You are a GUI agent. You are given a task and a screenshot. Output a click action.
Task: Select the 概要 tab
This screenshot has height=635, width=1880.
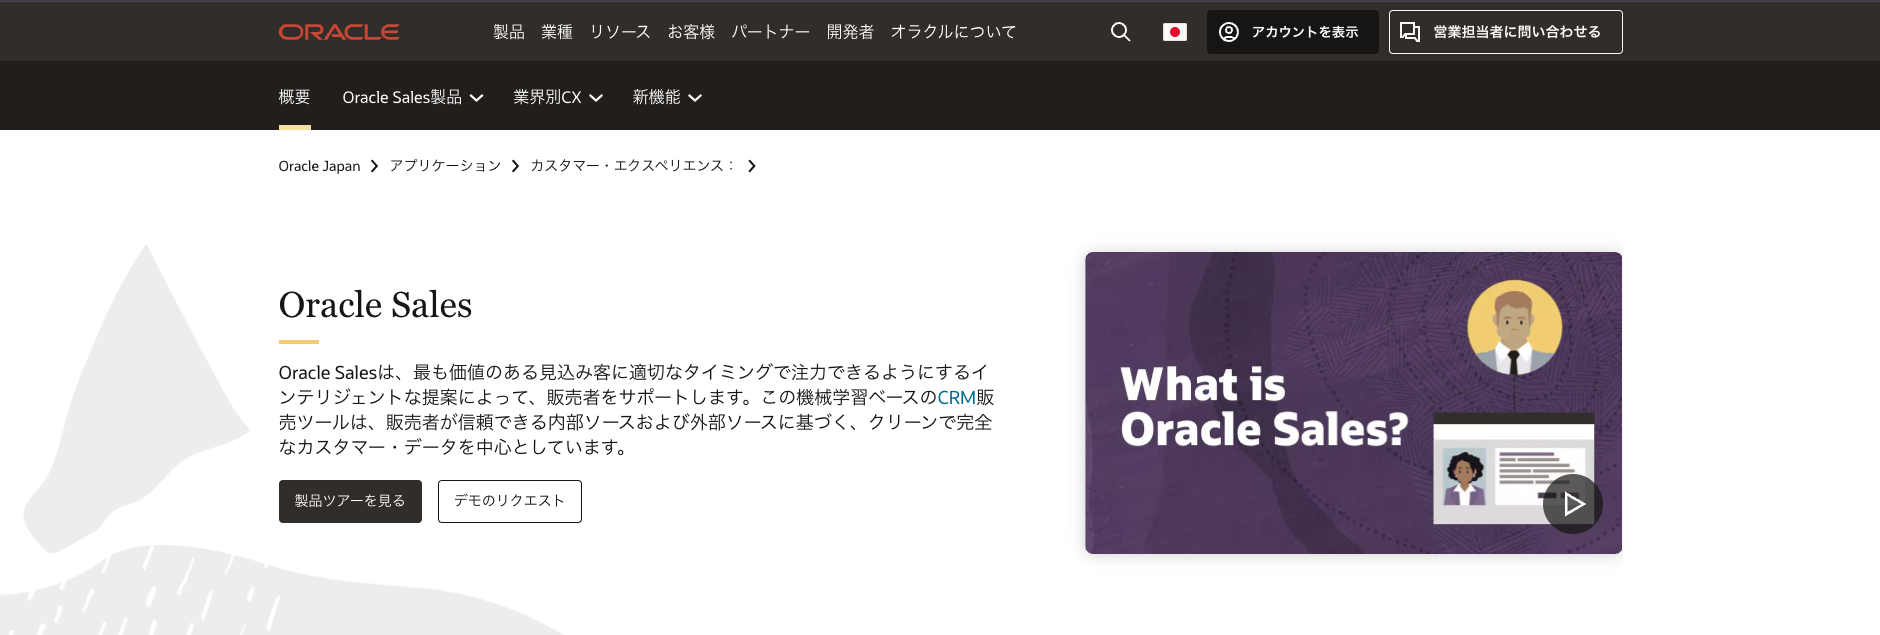(294, 97)
